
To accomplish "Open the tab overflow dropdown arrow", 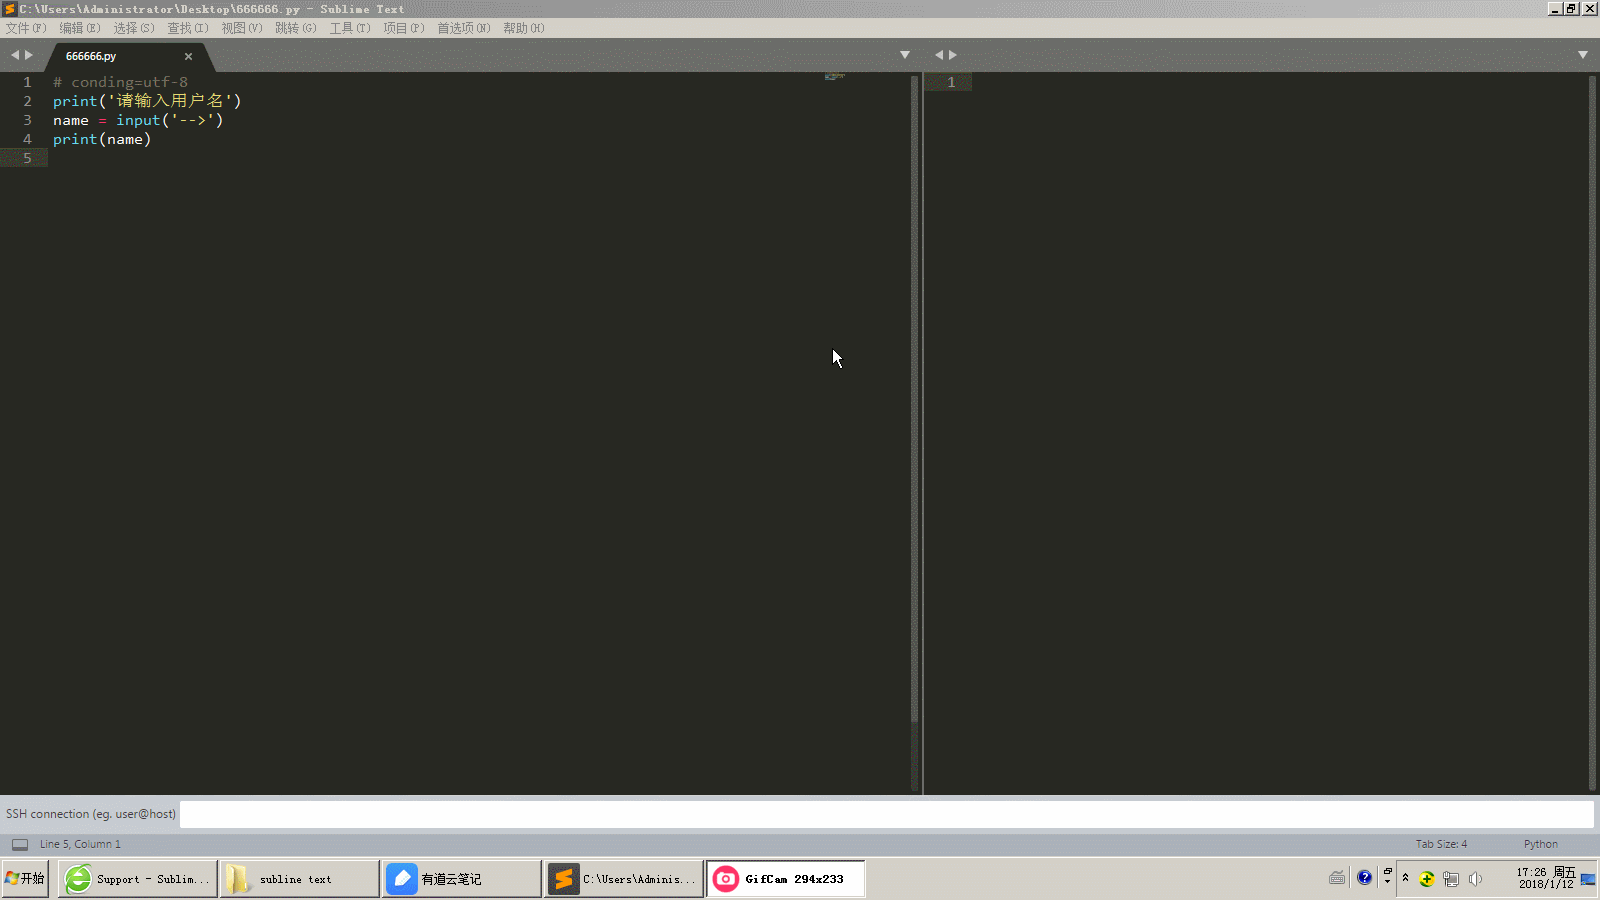I will coord(905,55).
